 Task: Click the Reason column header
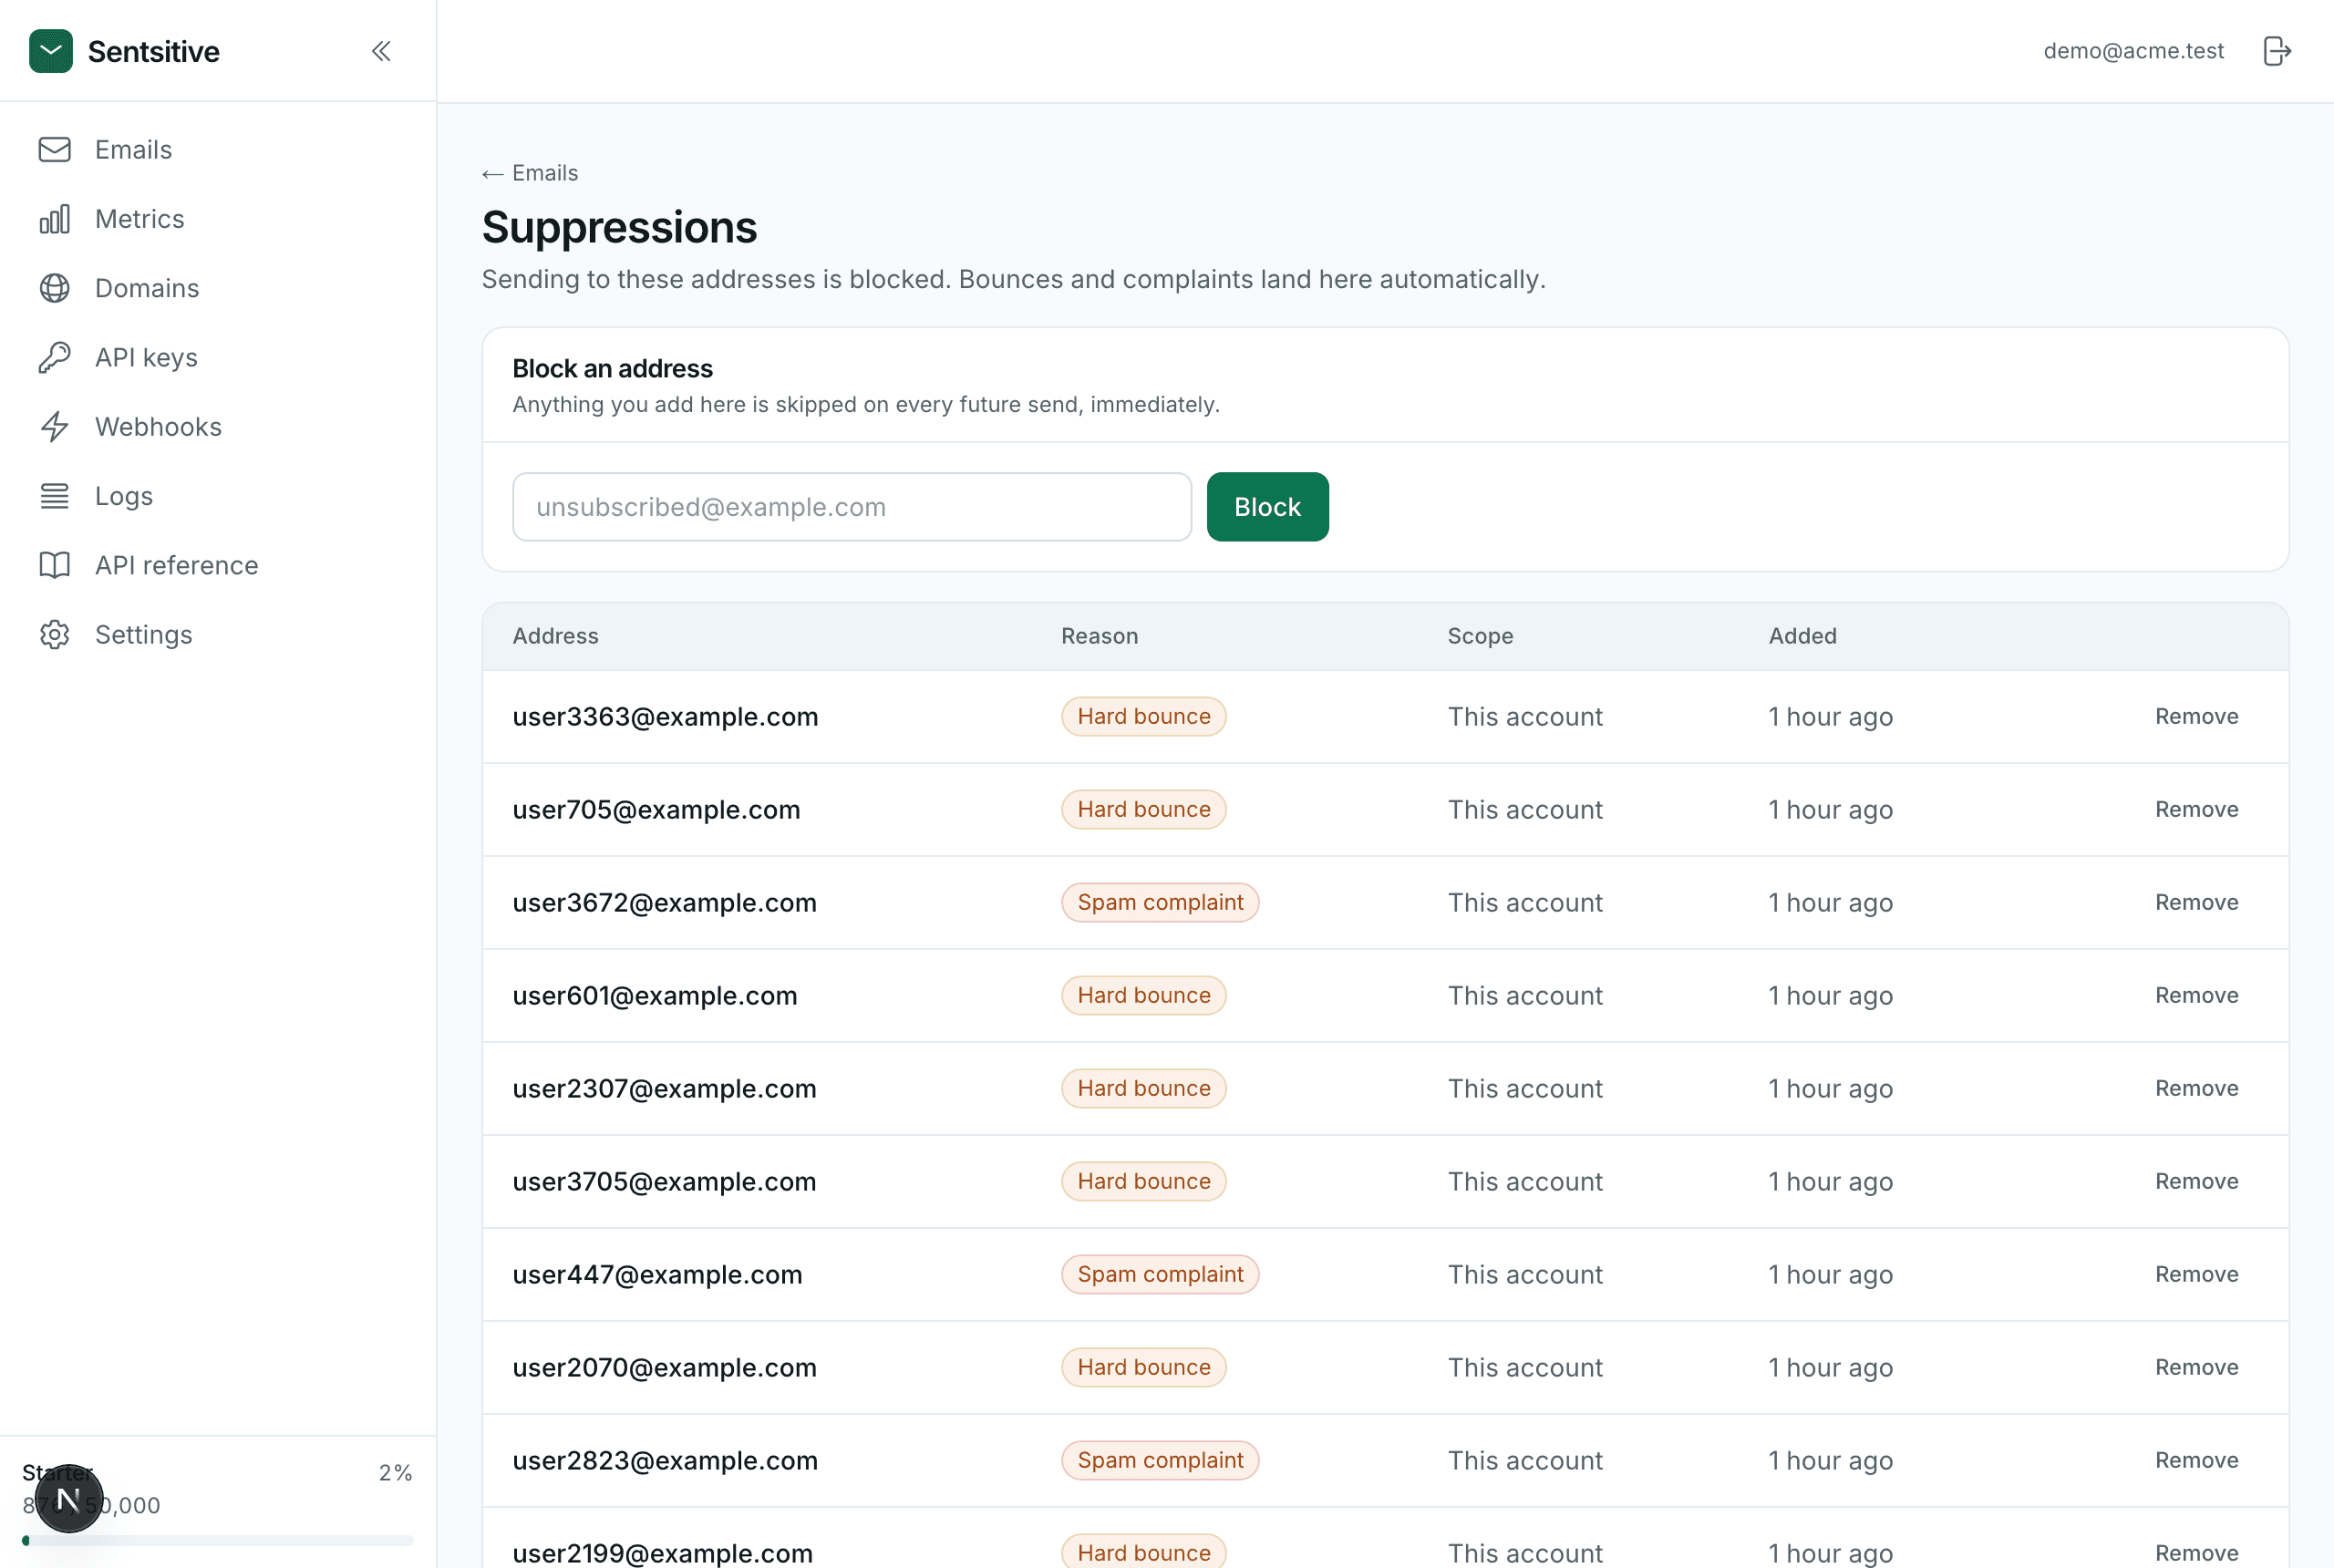tap(1099, 636)
